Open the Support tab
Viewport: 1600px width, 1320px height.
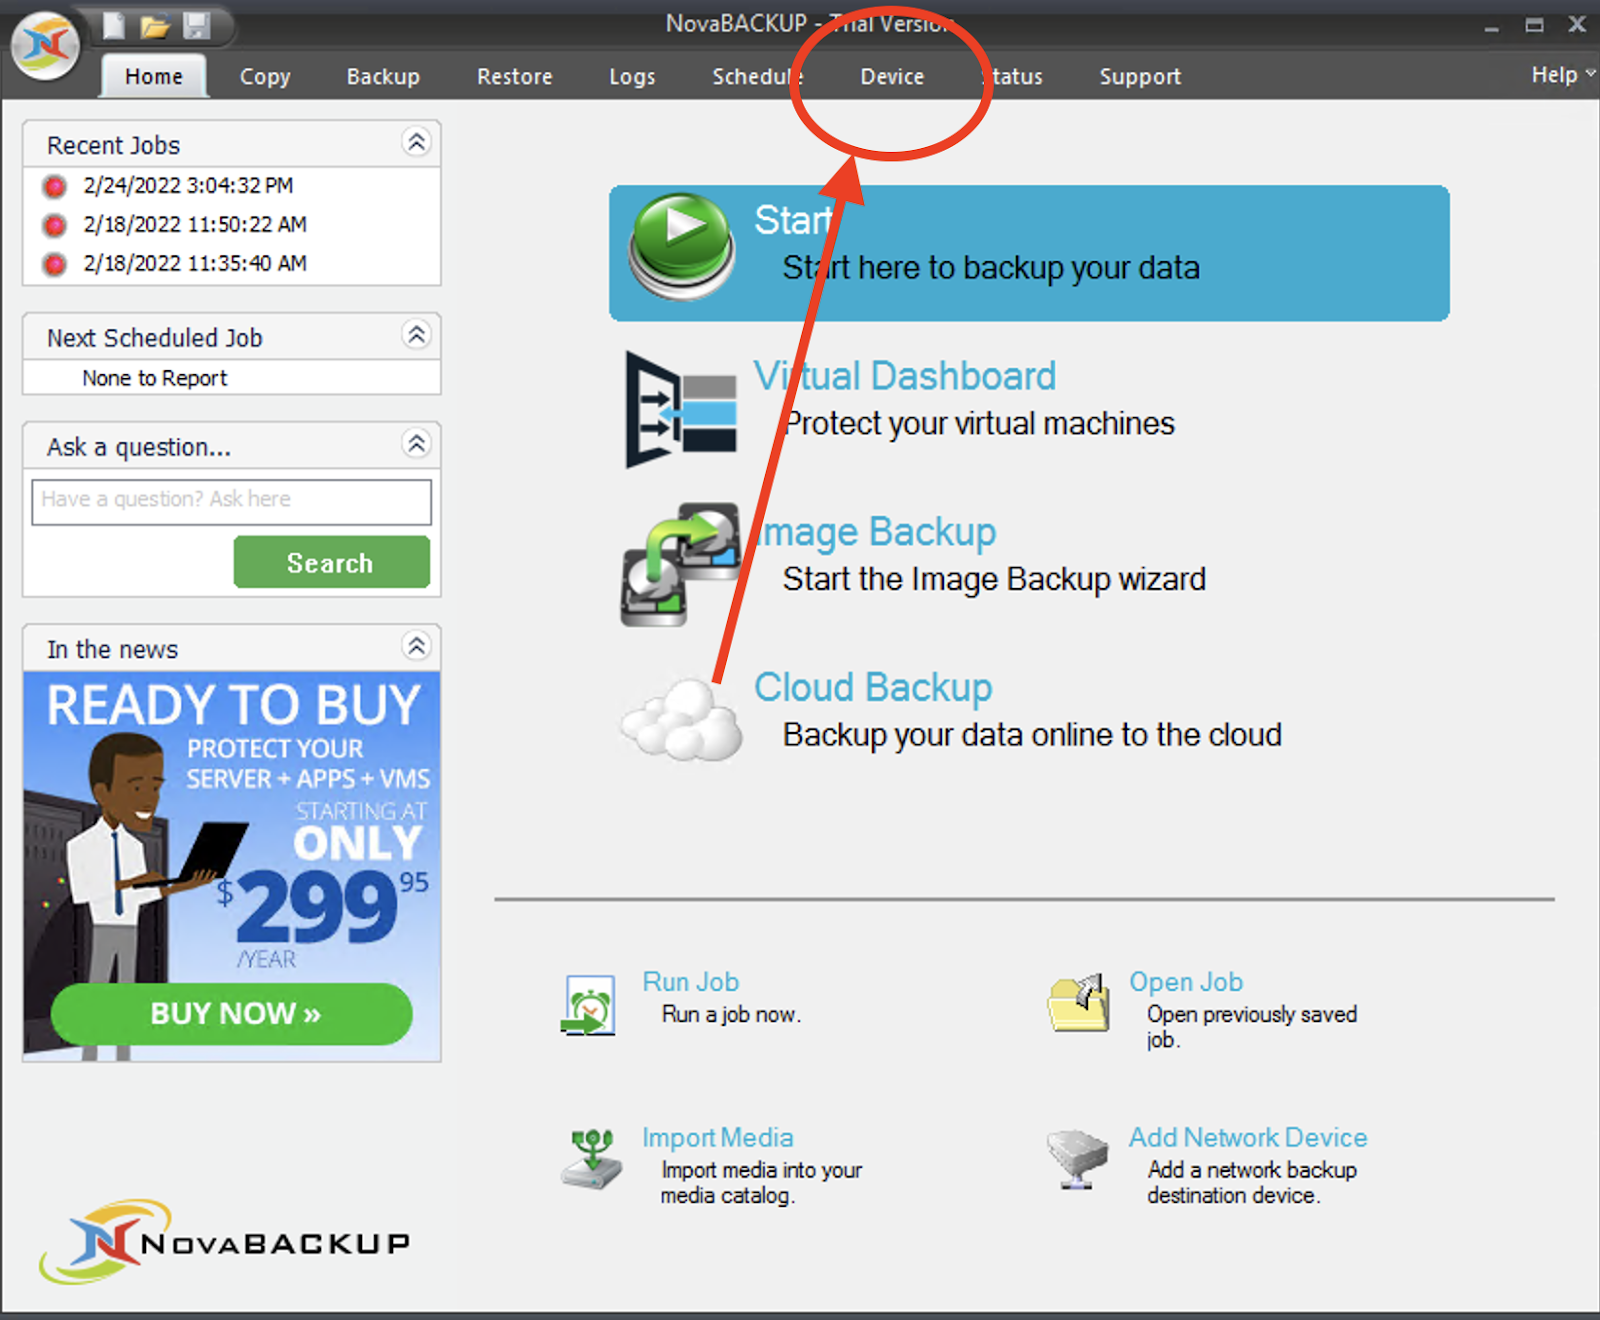(x=1140, y=77)
